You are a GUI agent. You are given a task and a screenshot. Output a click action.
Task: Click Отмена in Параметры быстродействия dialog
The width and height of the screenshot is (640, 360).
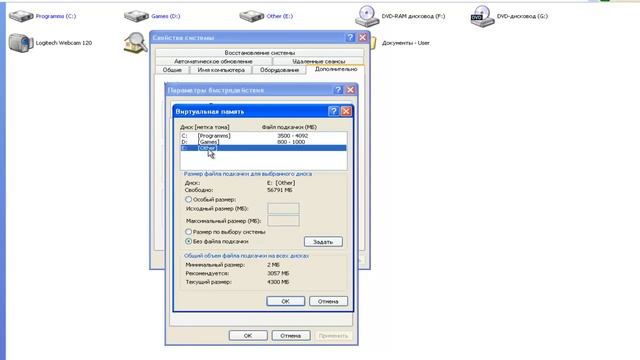(x=291, y=336)
